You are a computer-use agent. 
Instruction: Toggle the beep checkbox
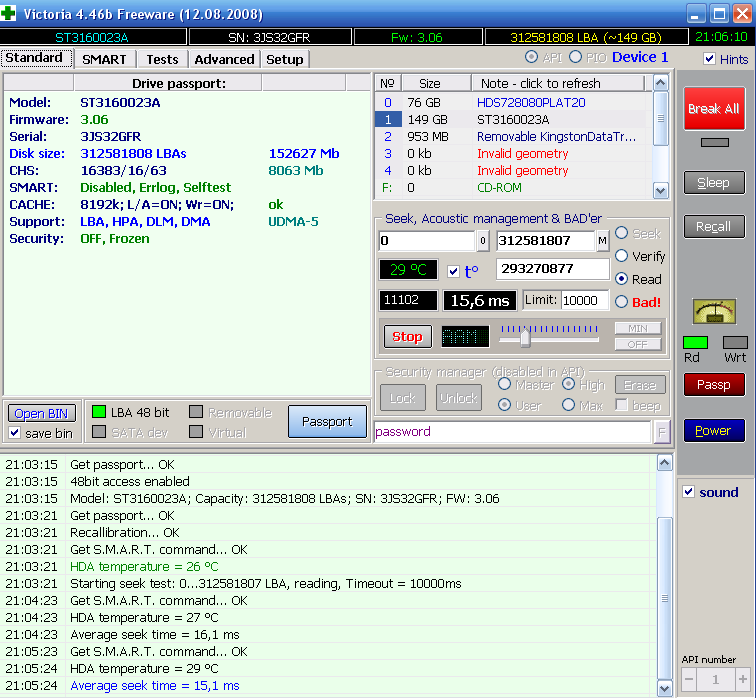click(x=621, y=405)
